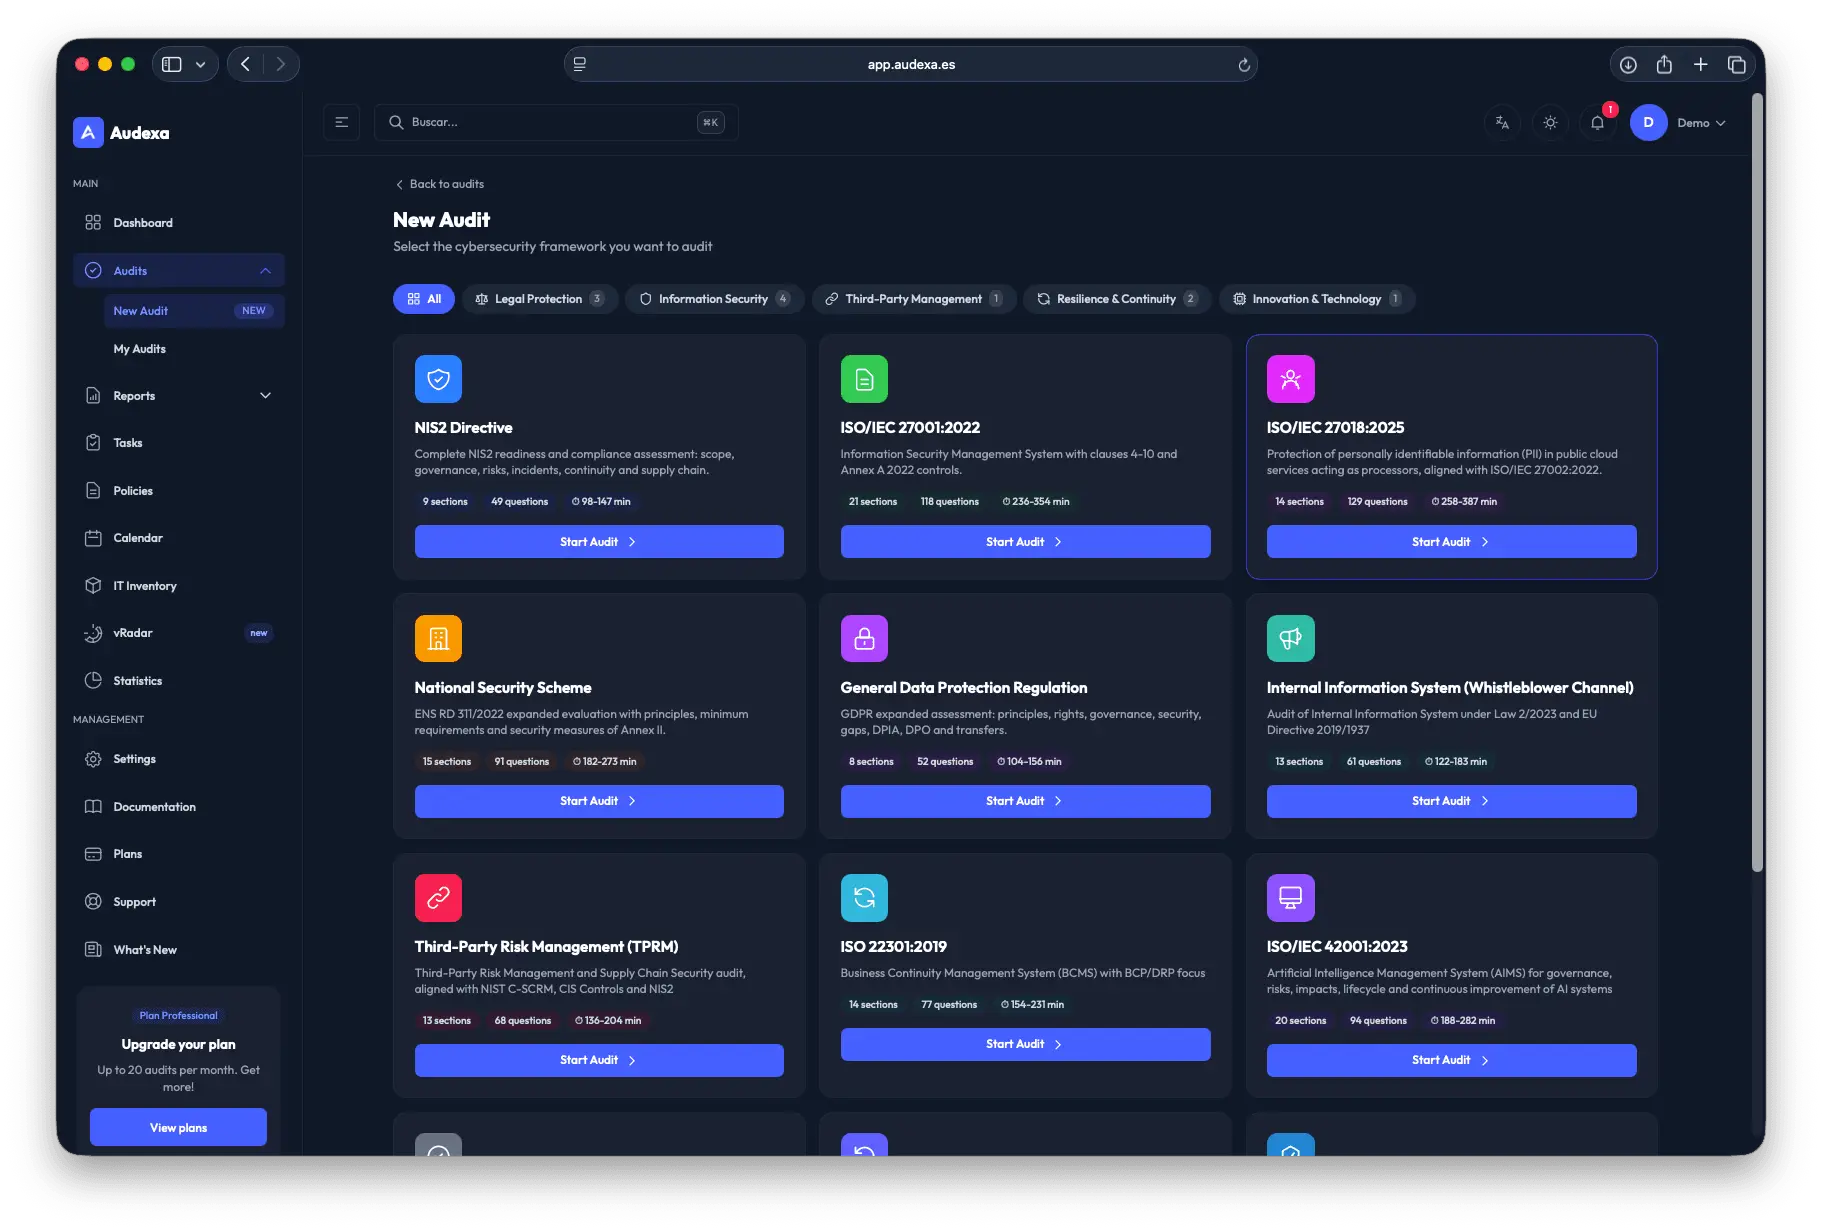Viewport: 1822px width, 1230px height.
Task: Click the Tasks clipboard icon
Action: point(93,442)
